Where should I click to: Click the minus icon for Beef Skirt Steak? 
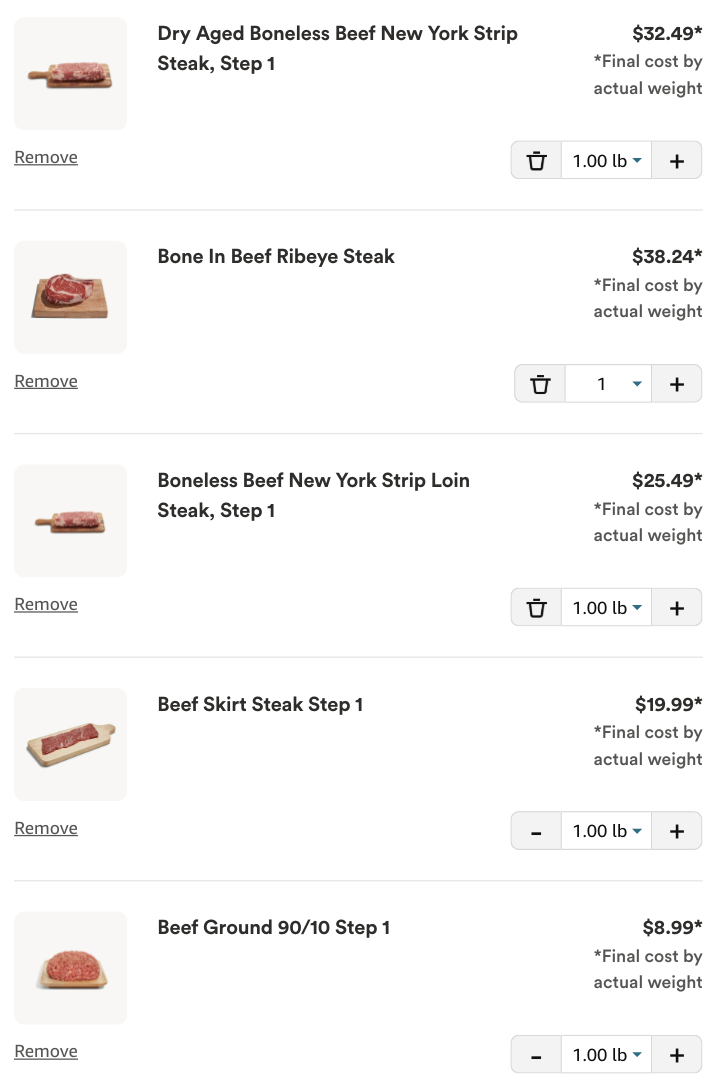[x=536, y=830]
